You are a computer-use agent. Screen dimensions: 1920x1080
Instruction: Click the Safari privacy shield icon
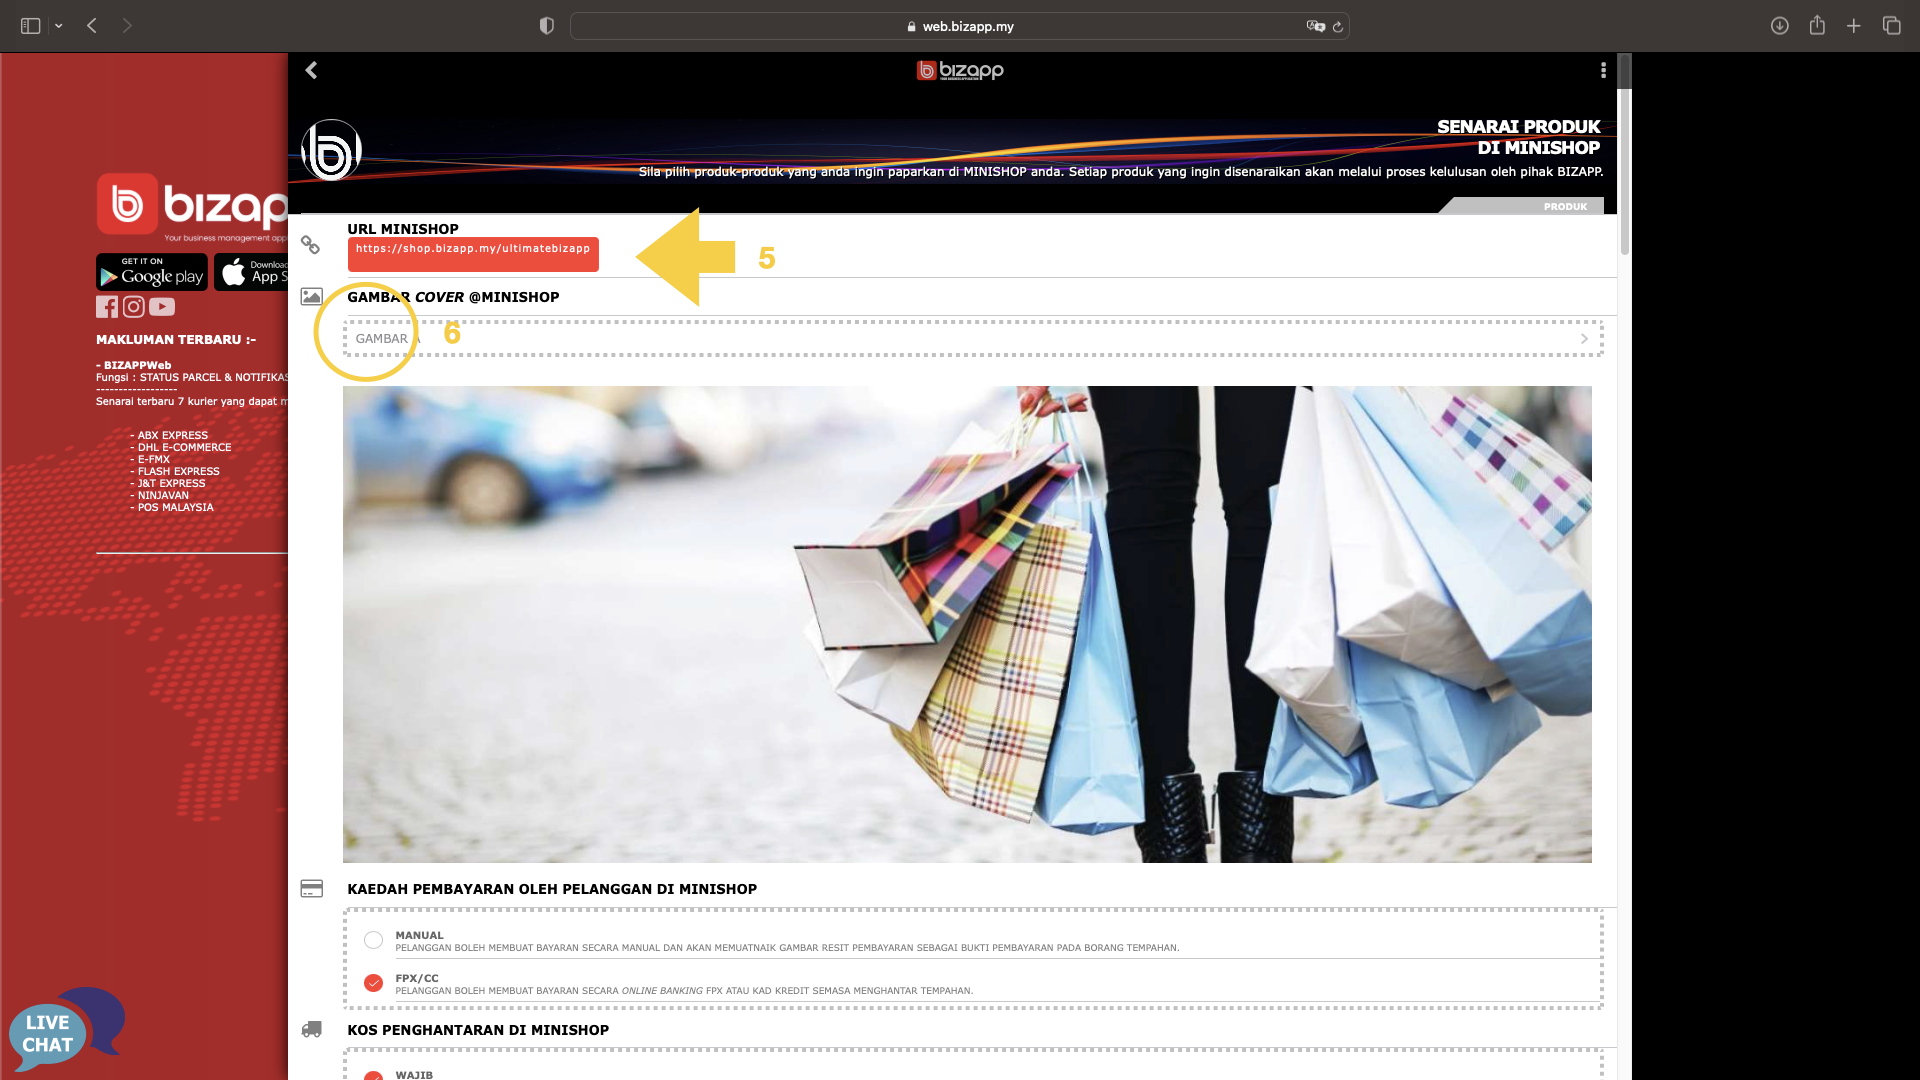[x=546, y=26]
